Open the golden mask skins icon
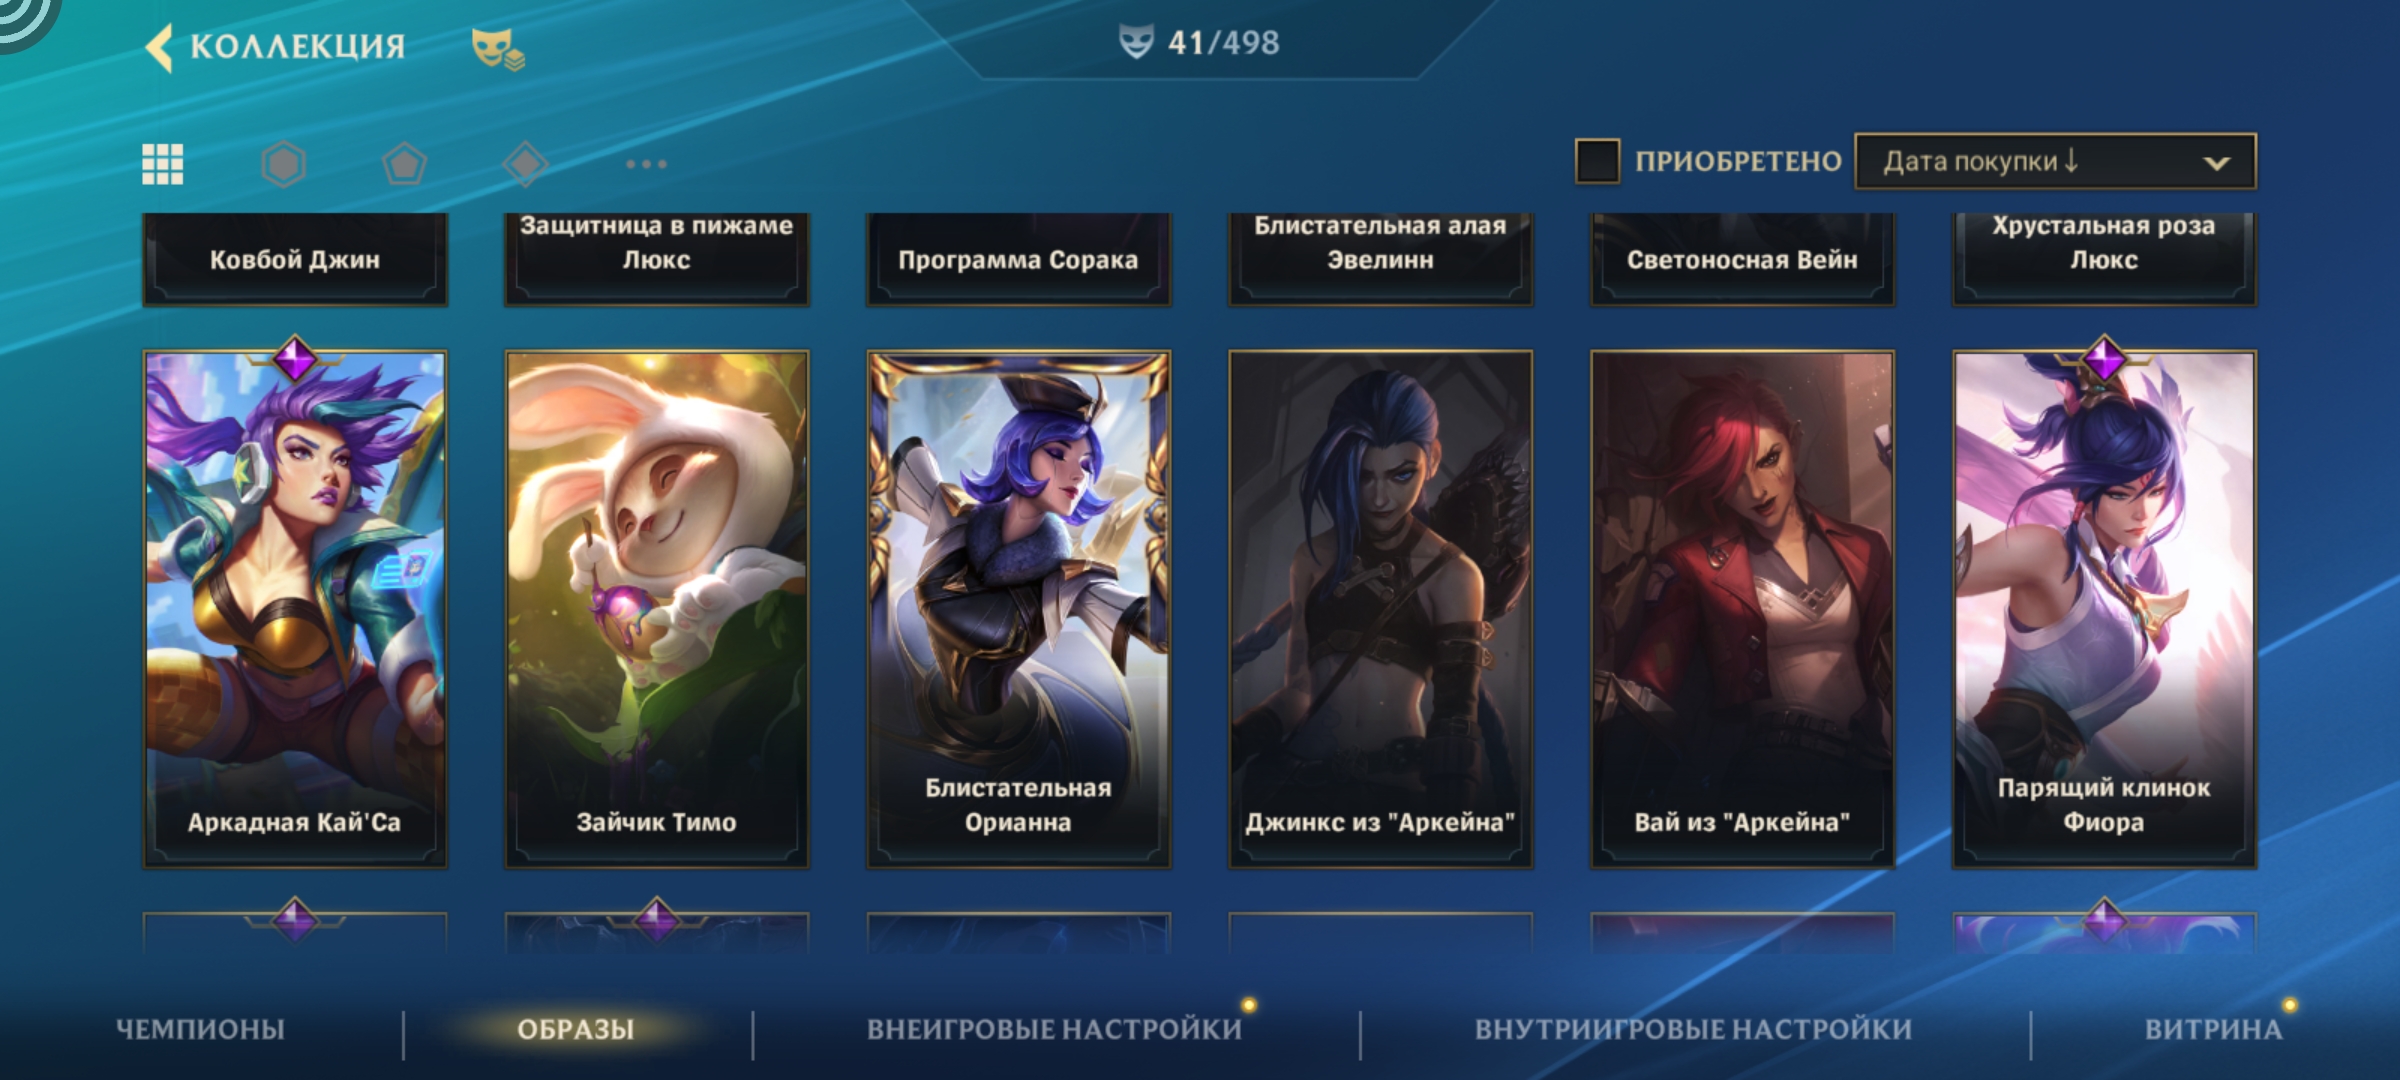Image resolution: width=2400 pixels, height=1080 pixels. pos(498,48)
